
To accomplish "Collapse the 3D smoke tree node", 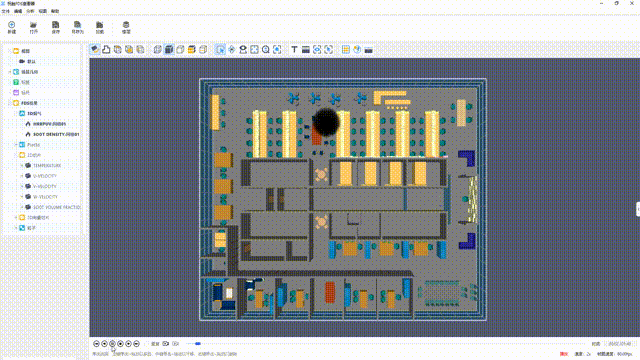I will (16, 113).
